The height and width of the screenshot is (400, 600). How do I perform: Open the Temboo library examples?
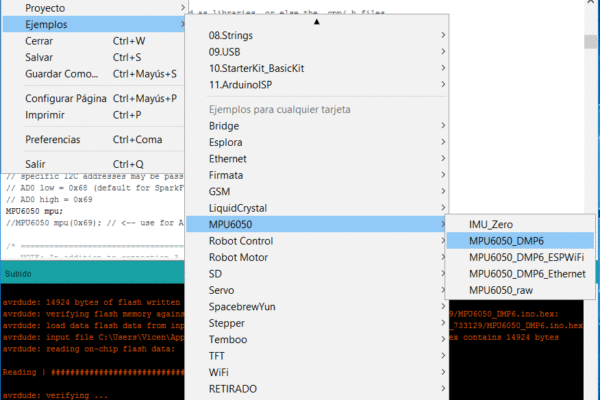tap(317, 340)
